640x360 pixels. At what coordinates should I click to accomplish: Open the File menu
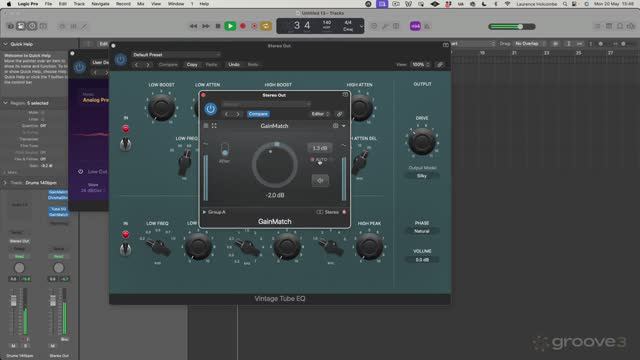[x=48, y=4]
